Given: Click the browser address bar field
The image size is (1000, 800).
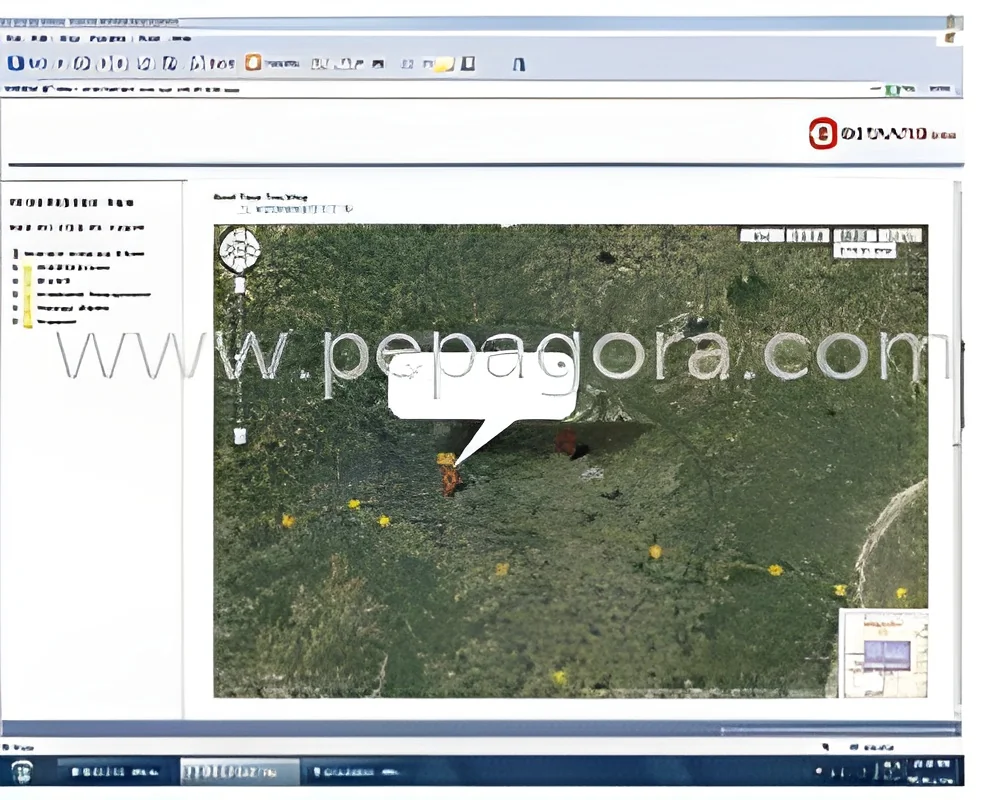Looking at the screenshot, I should coord(434,89).
